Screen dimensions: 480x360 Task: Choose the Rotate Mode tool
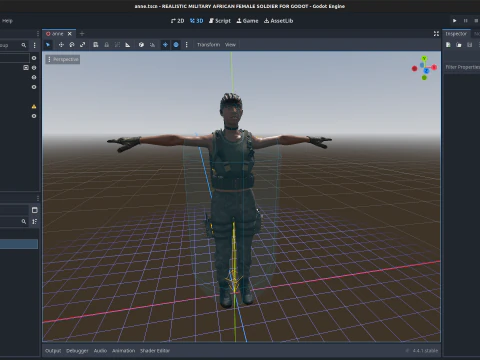point(72,45)
